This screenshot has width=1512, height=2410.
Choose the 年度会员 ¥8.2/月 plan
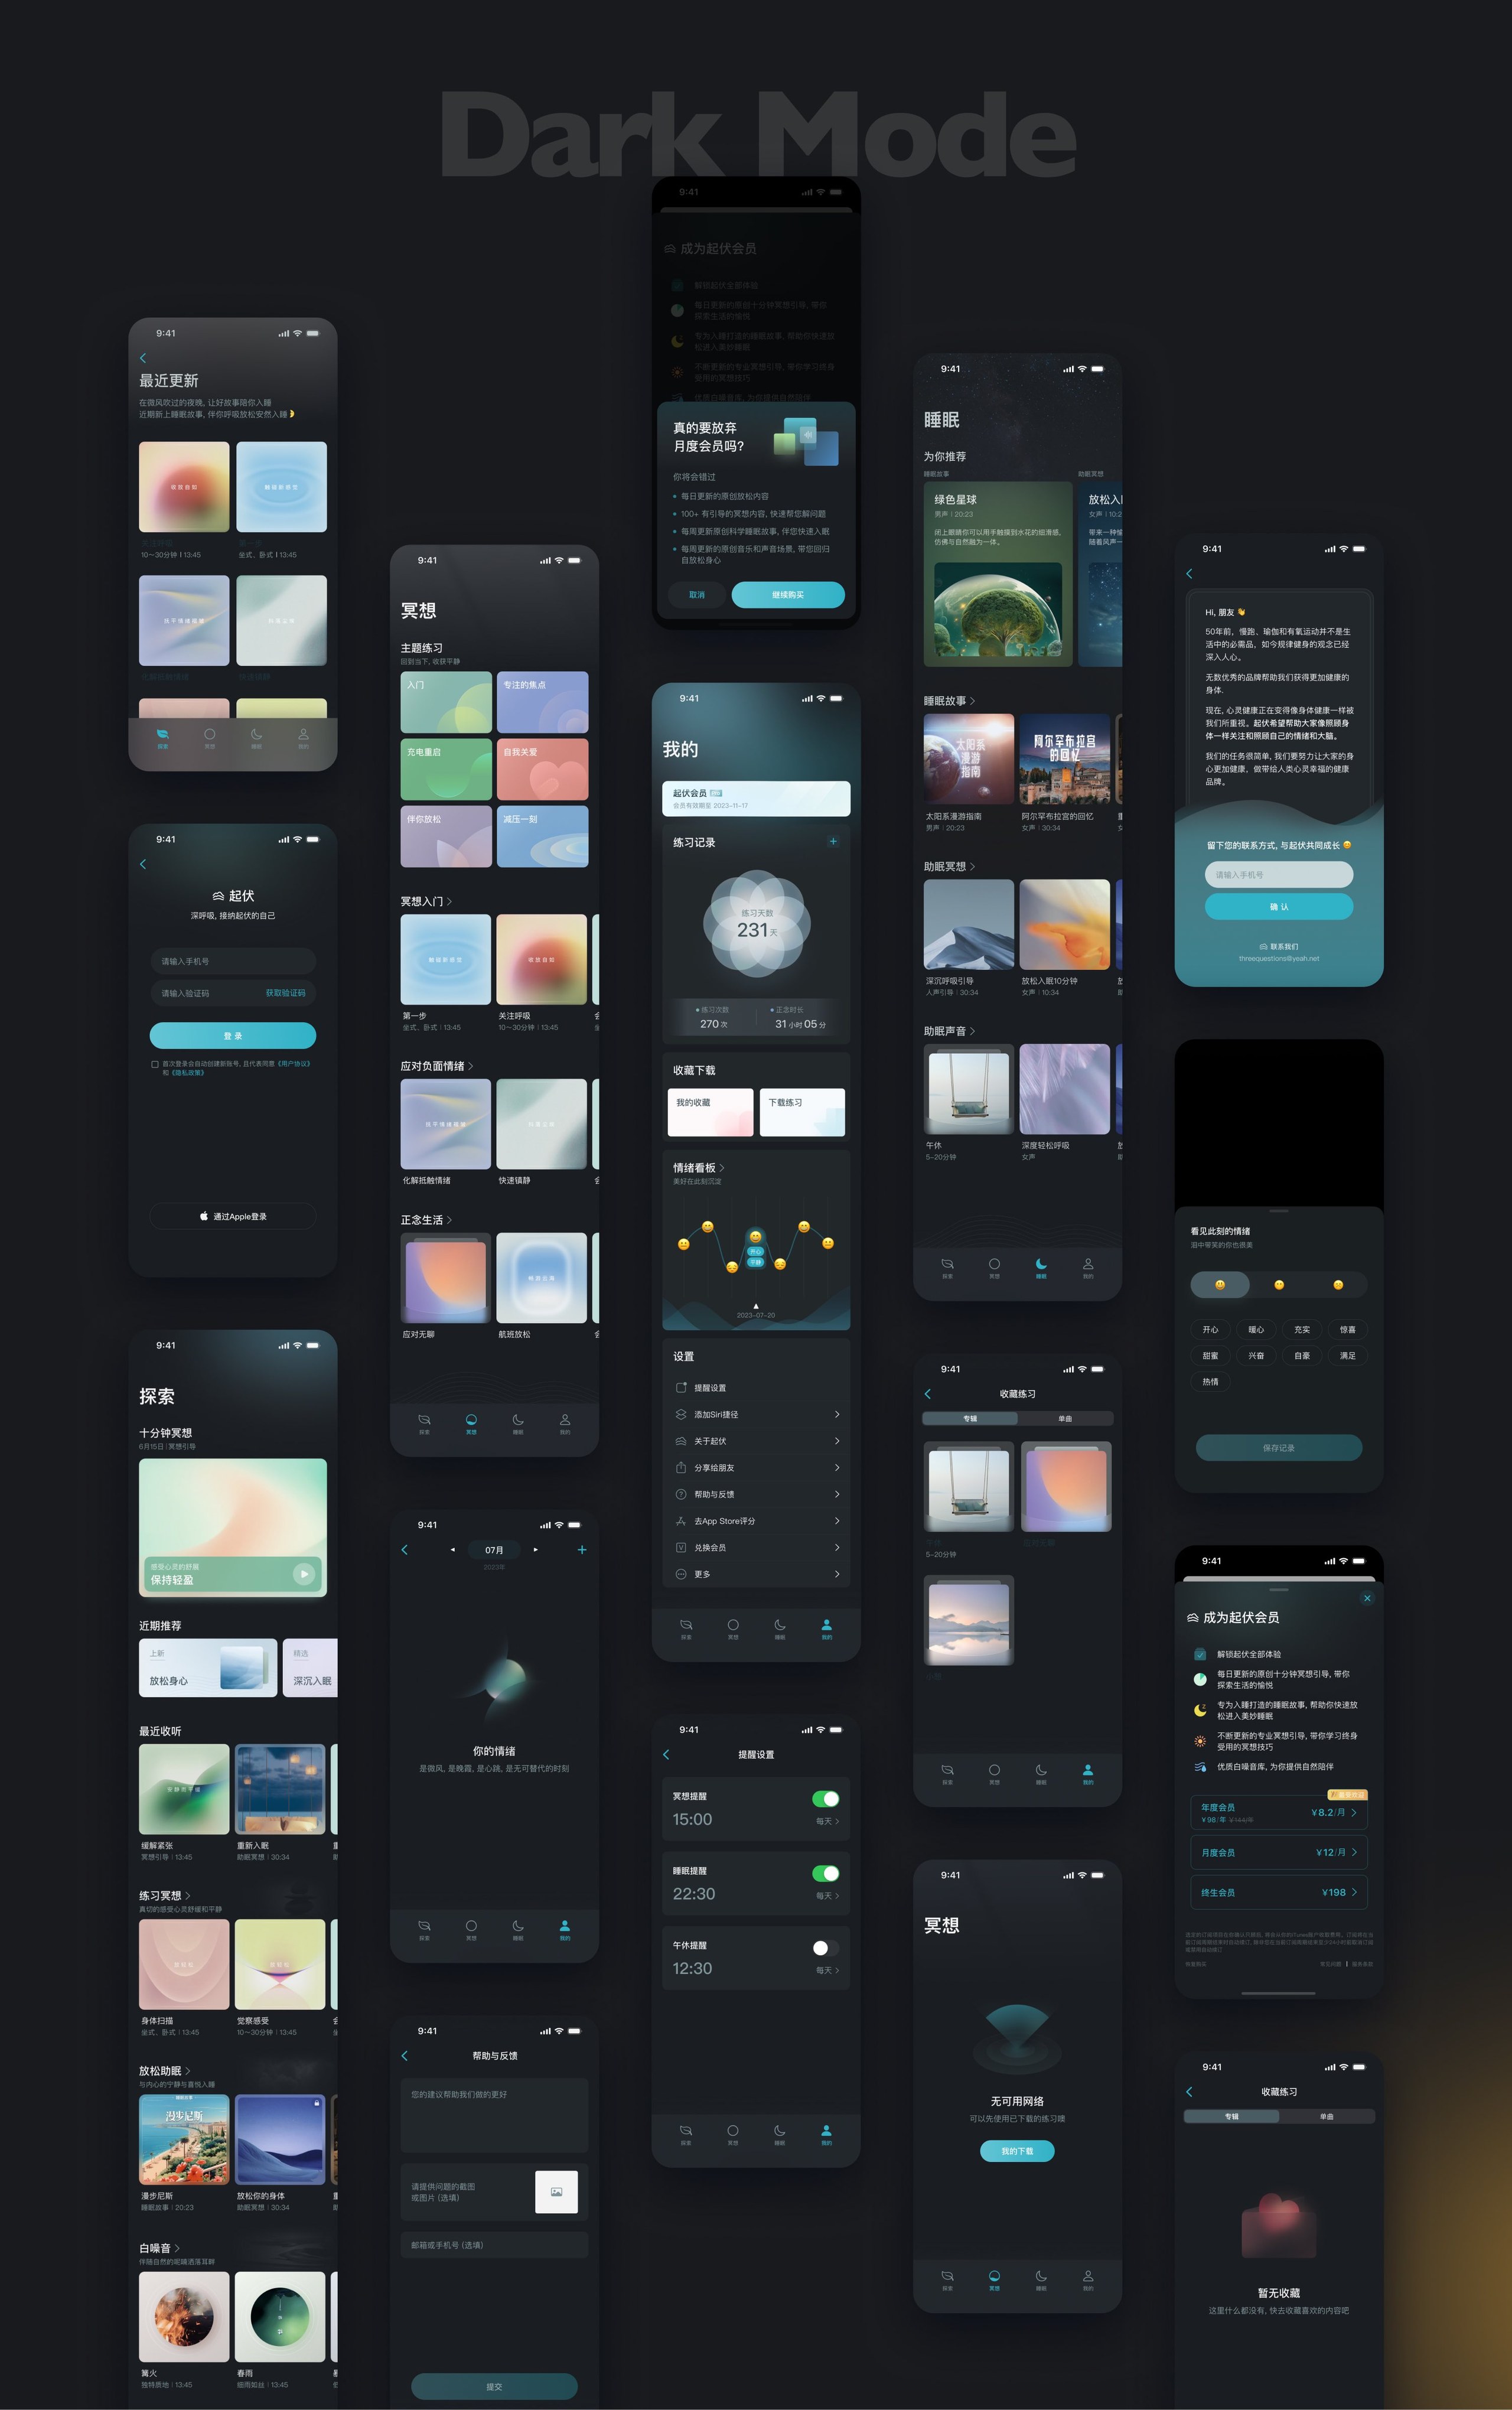tap(1278, 1812)
